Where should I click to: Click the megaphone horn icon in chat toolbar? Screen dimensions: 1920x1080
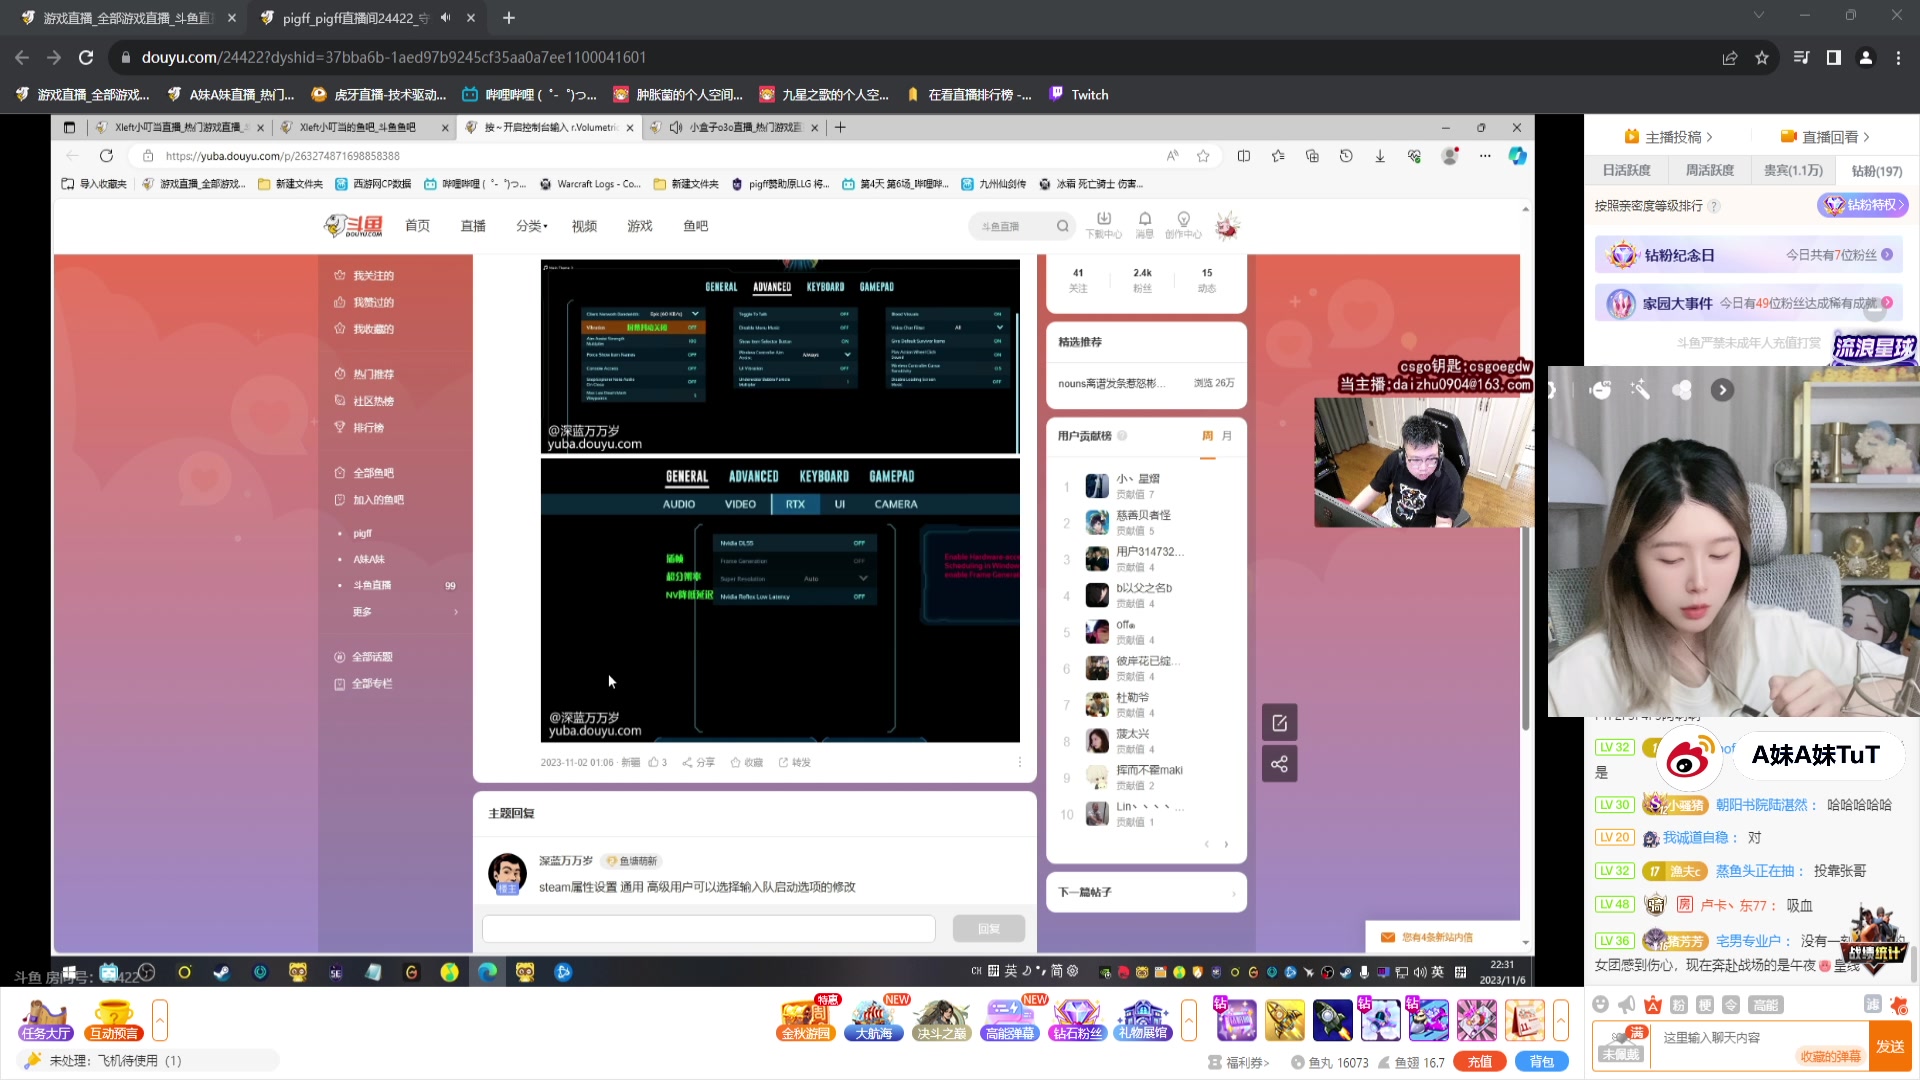click(x=1627, y=1005)
